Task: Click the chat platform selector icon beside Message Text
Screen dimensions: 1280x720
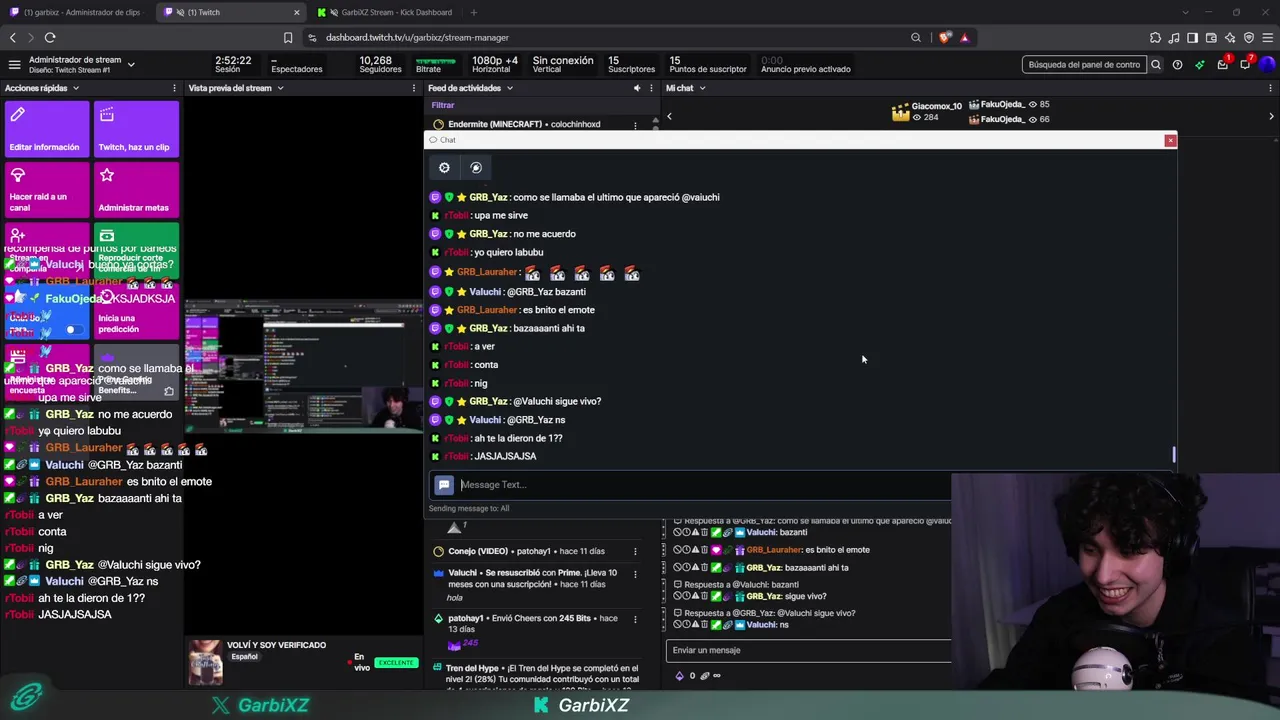Action: click(444, 485)
